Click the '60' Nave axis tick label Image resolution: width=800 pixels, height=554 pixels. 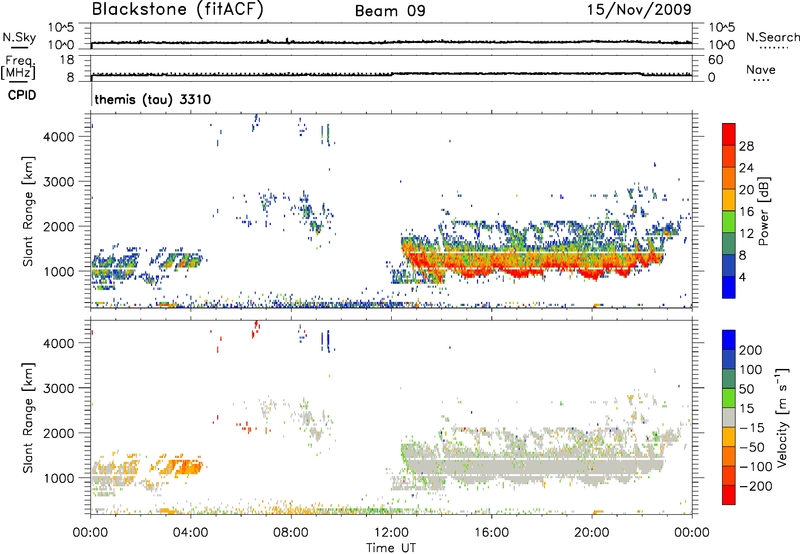point(715,60)
